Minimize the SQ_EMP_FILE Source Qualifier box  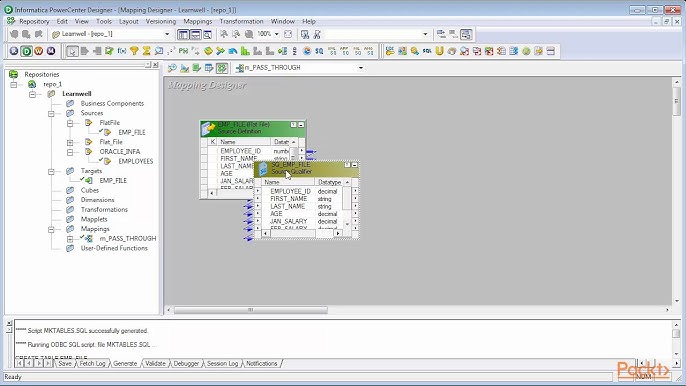click(355, 165)
